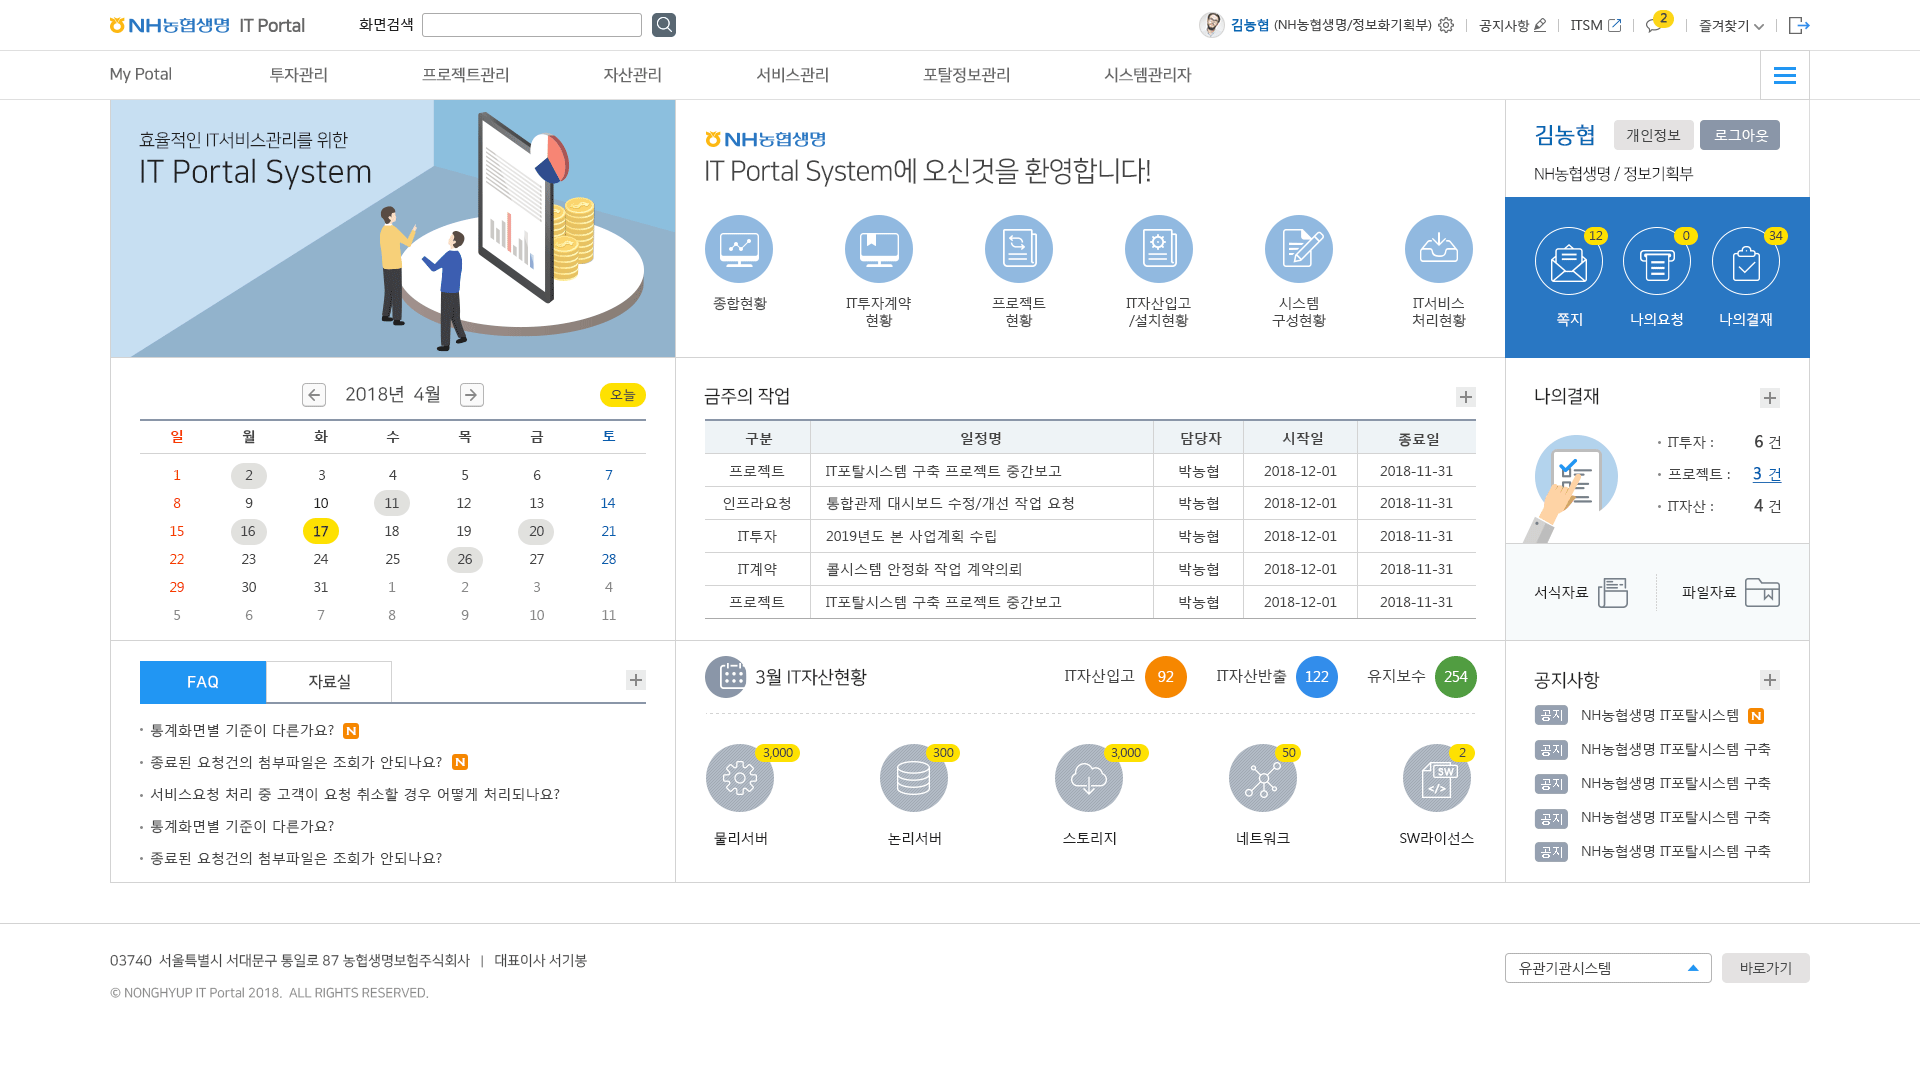The image size is (1920, 1080).
Task: Open 쪽지 mail icon
Action: 1569,261
